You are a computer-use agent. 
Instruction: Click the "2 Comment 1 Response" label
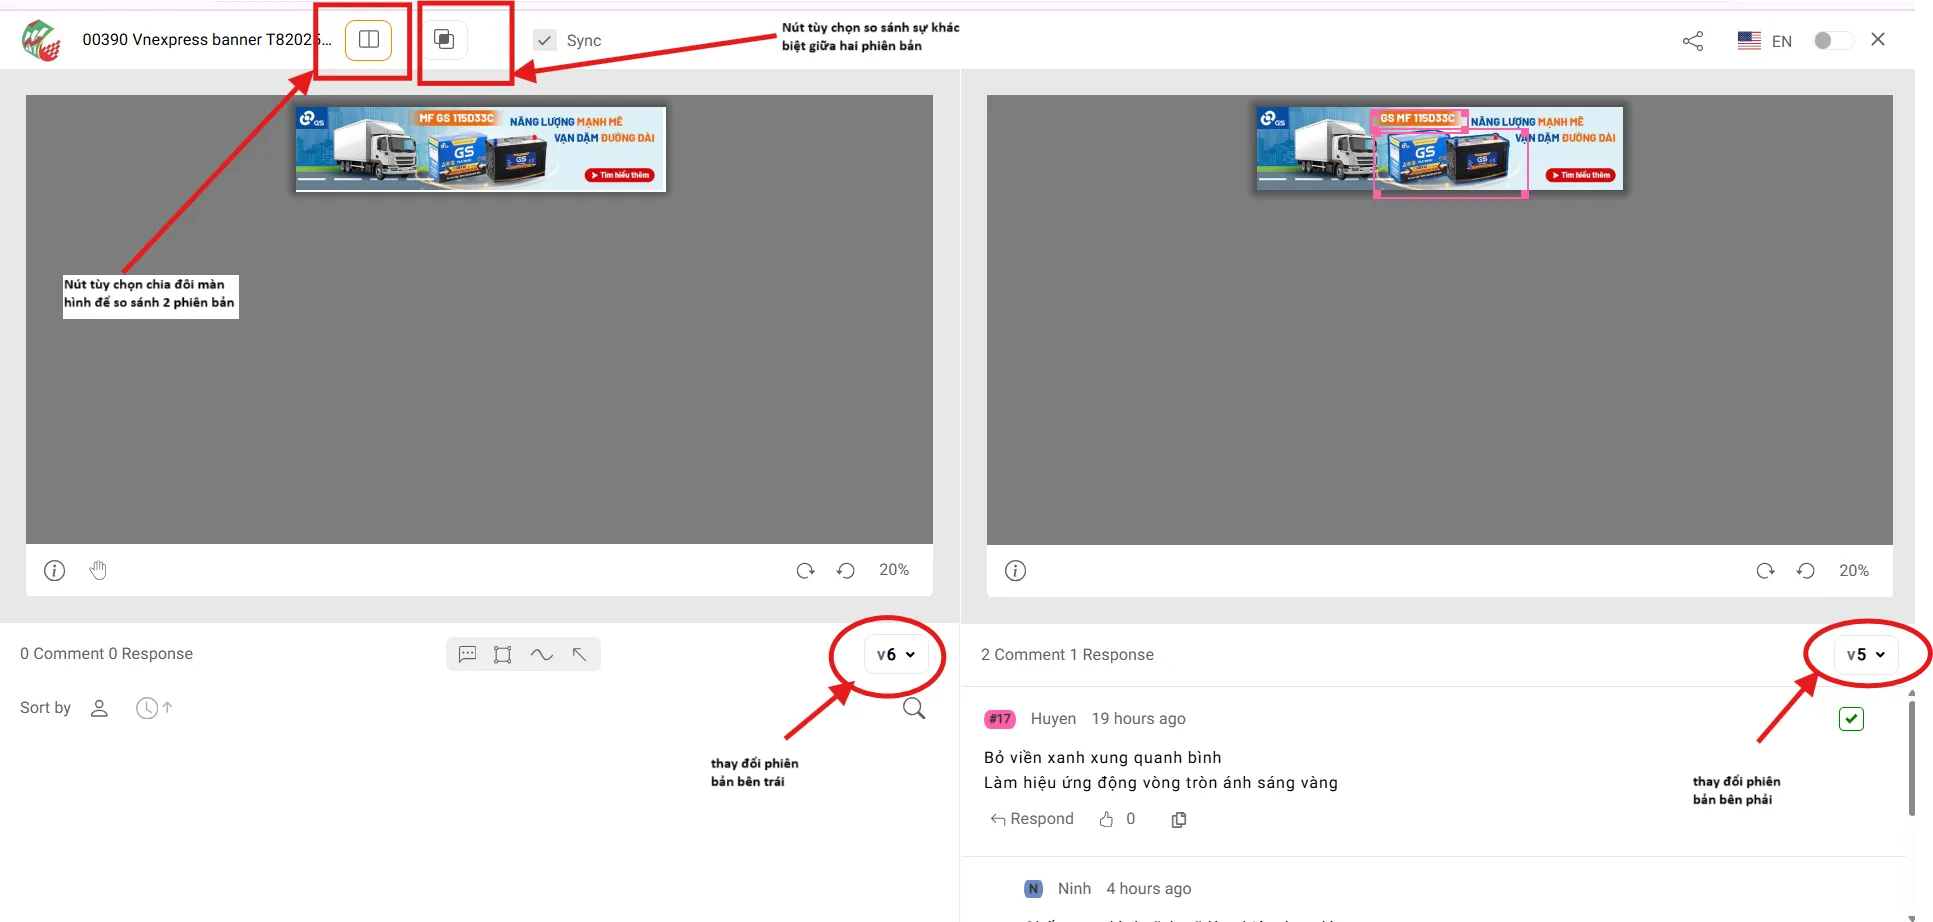(1067, 655)
